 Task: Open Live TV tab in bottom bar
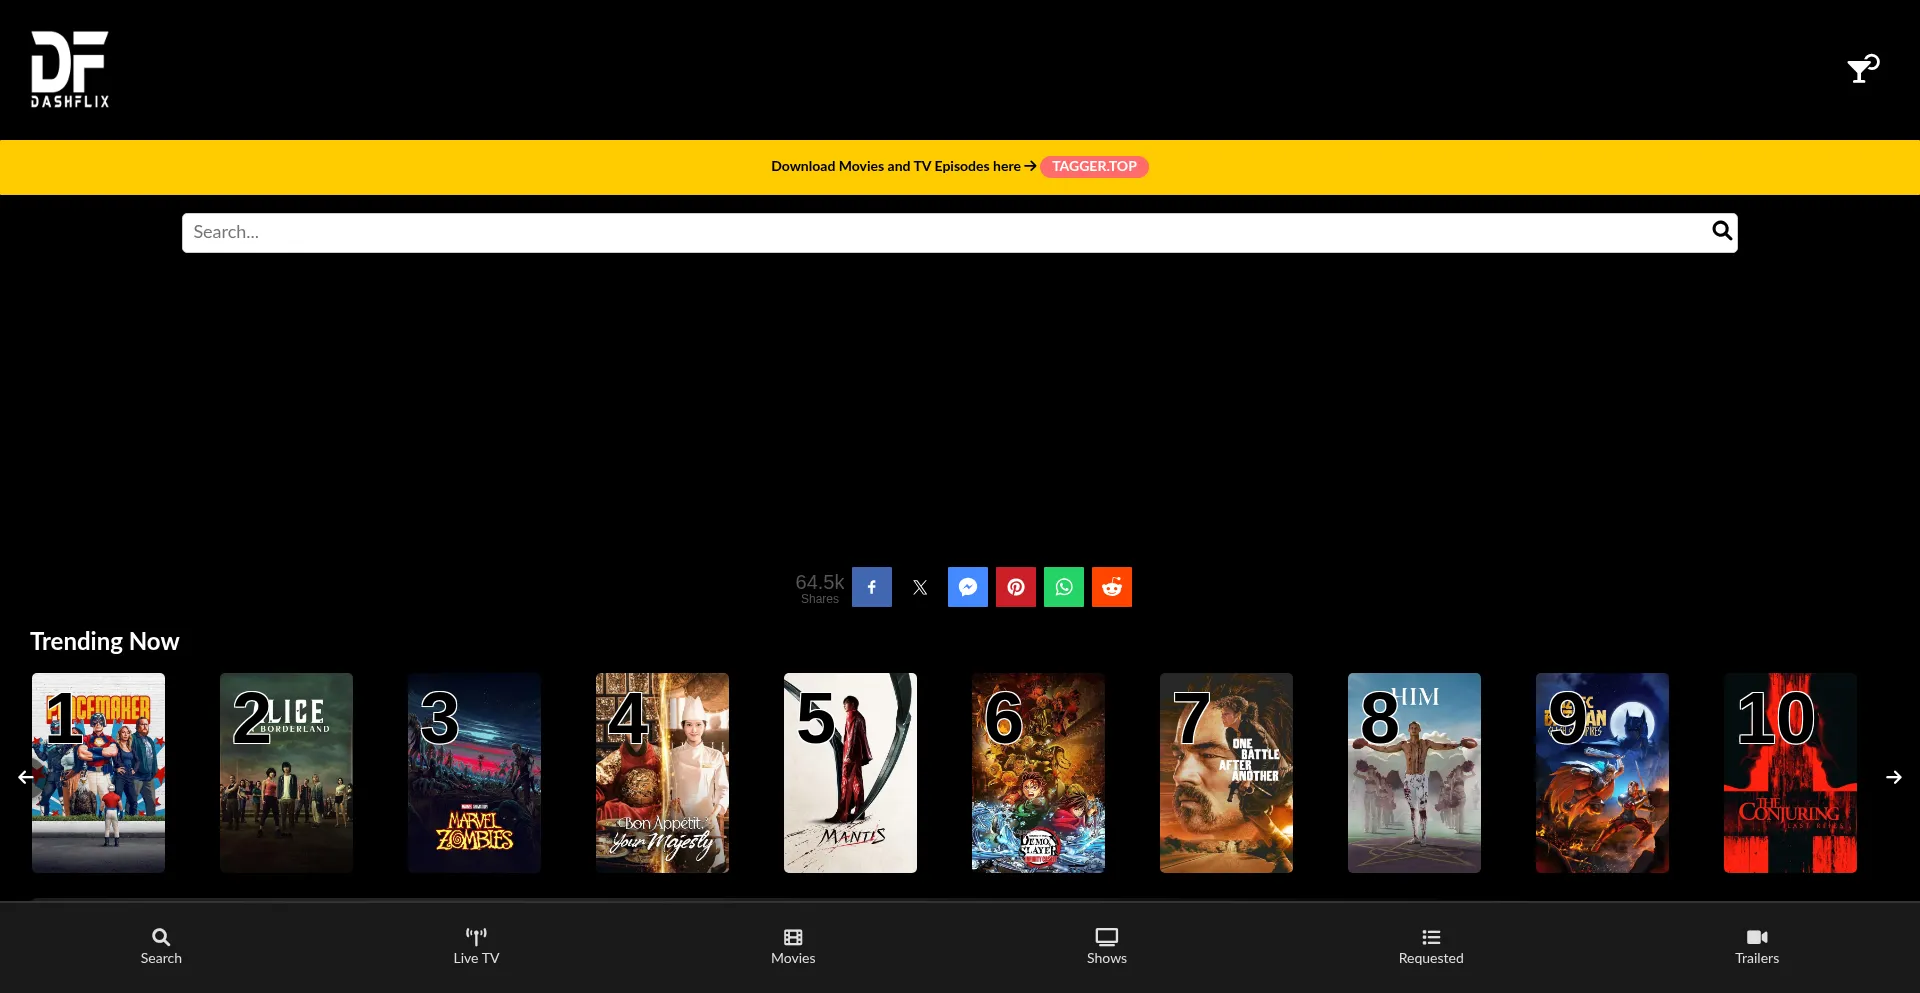(x=476, y=946)
